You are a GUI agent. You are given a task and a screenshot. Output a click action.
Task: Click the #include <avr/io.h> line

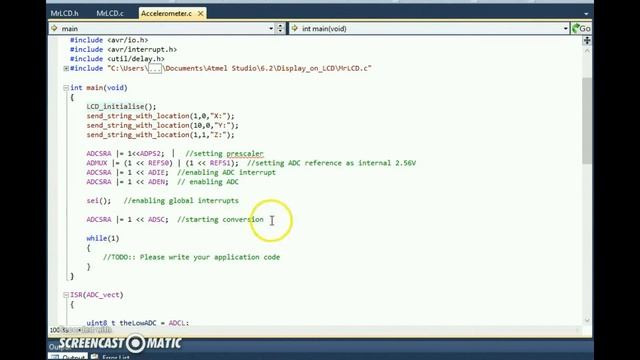pos(109,40)
